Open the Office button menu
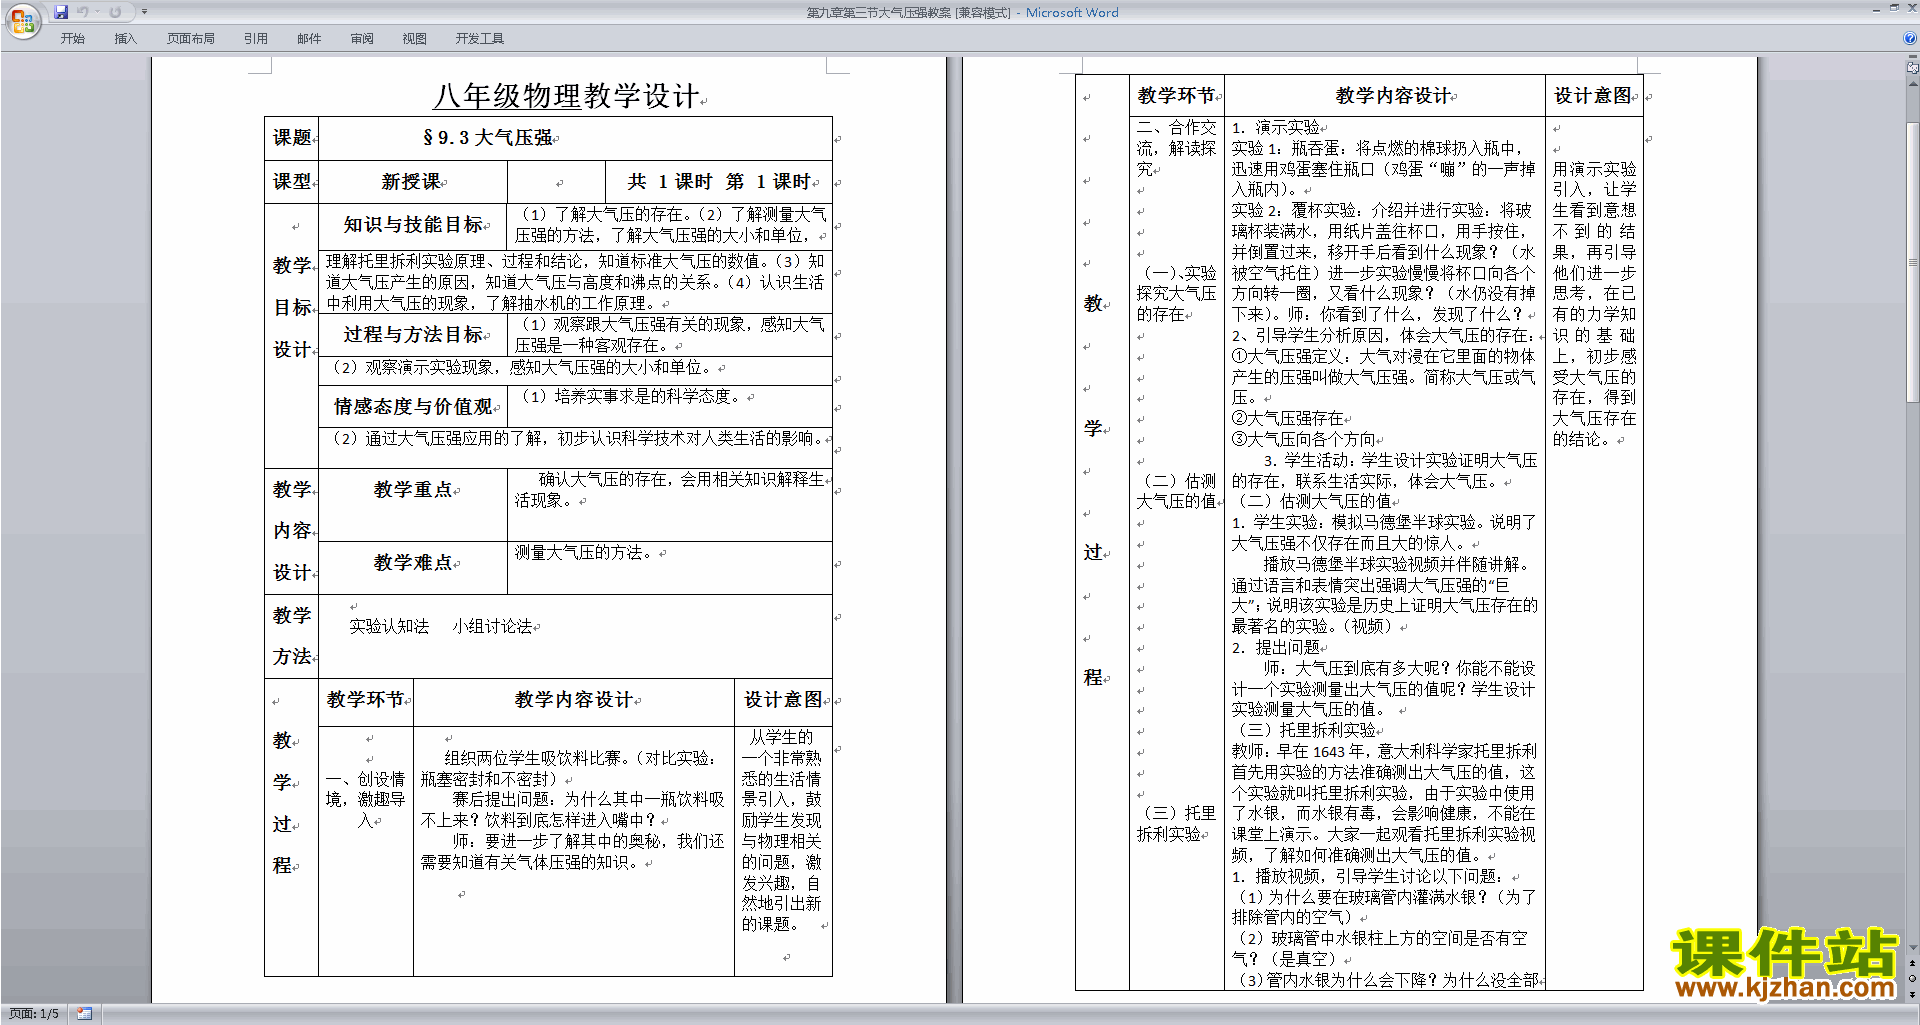Image resolution: width=1920 pixels, height=1025 pixels. (22, 20)
